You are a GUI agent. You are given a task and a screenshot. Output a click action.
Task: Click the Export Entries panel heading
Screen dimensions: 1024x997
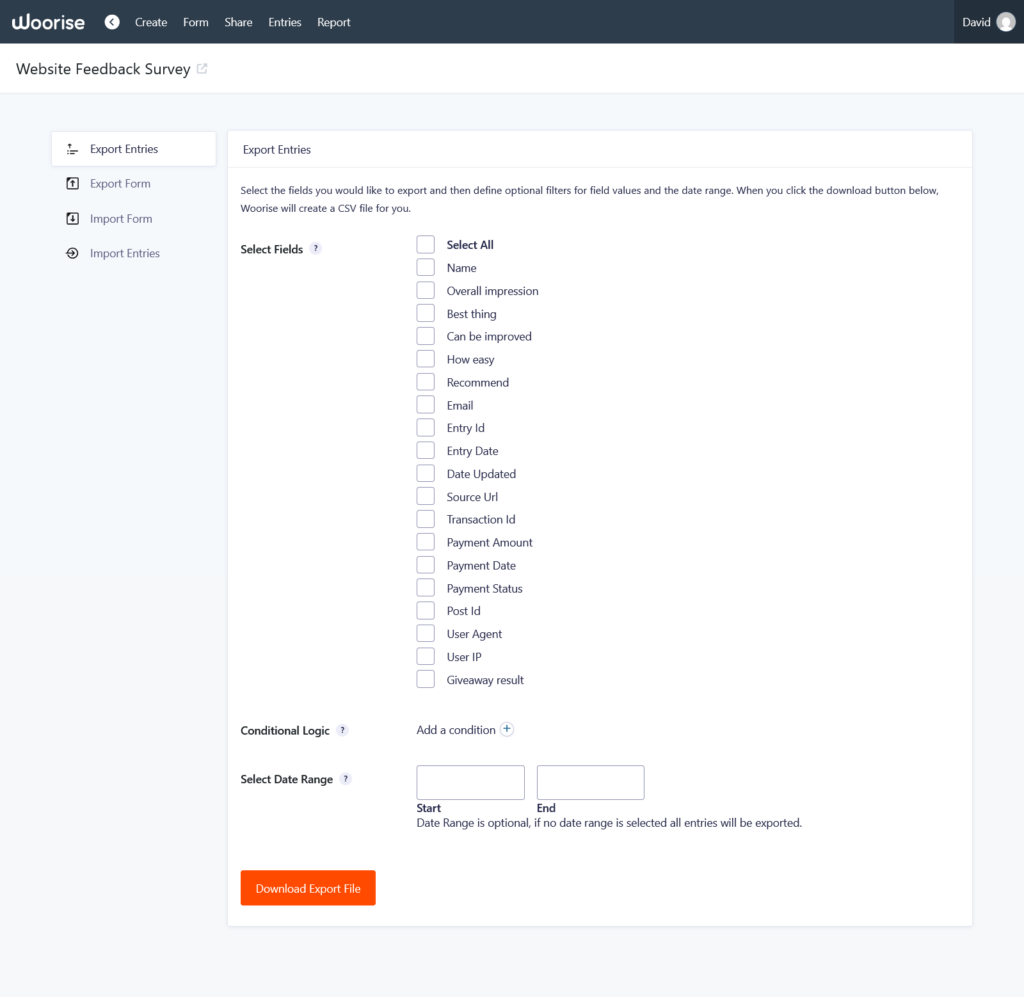pyautogui.click(x=277, y=150)
